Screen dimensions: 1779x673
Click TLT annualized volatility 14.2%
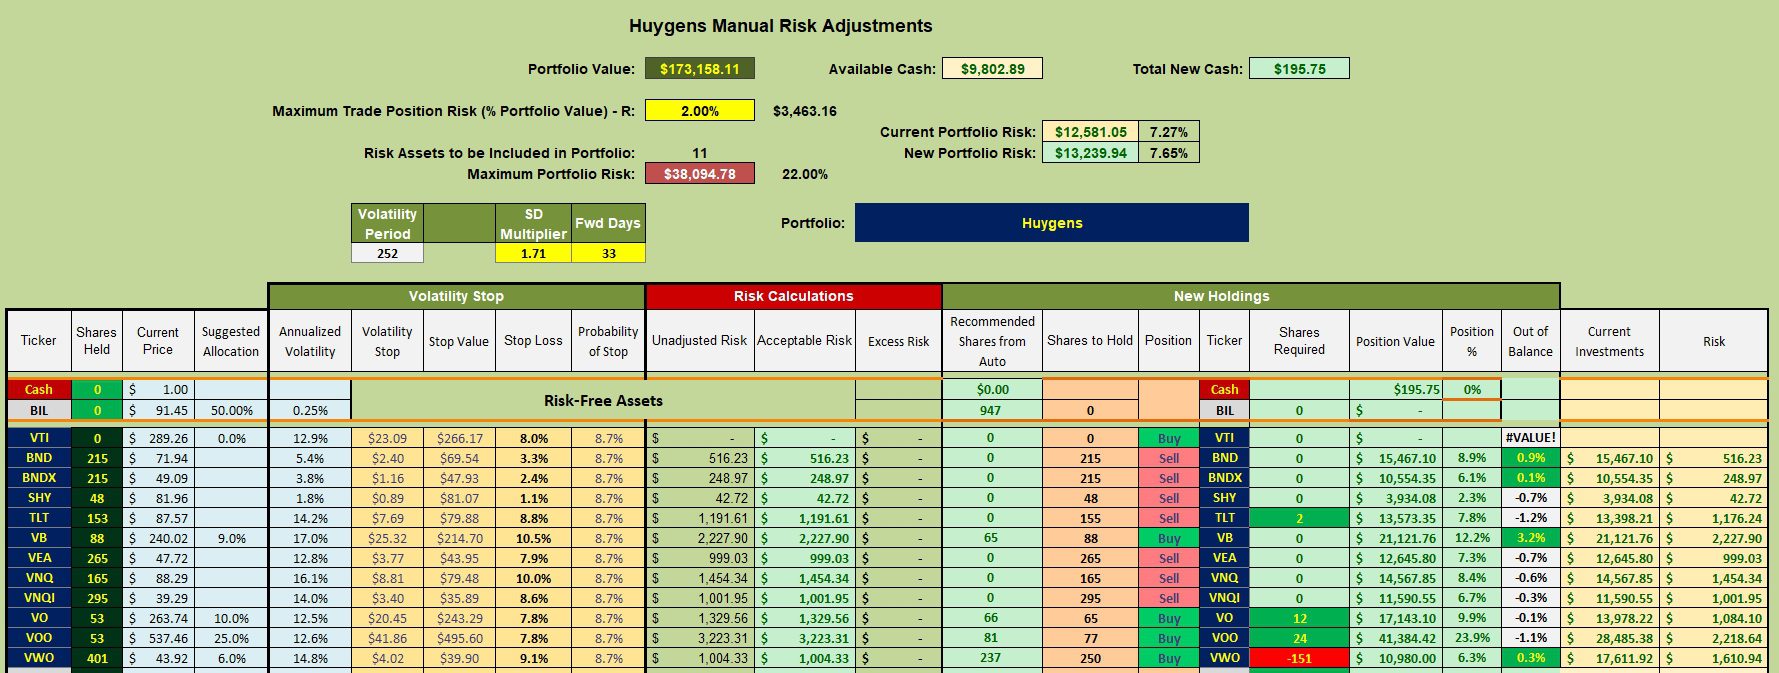(310, 518)
